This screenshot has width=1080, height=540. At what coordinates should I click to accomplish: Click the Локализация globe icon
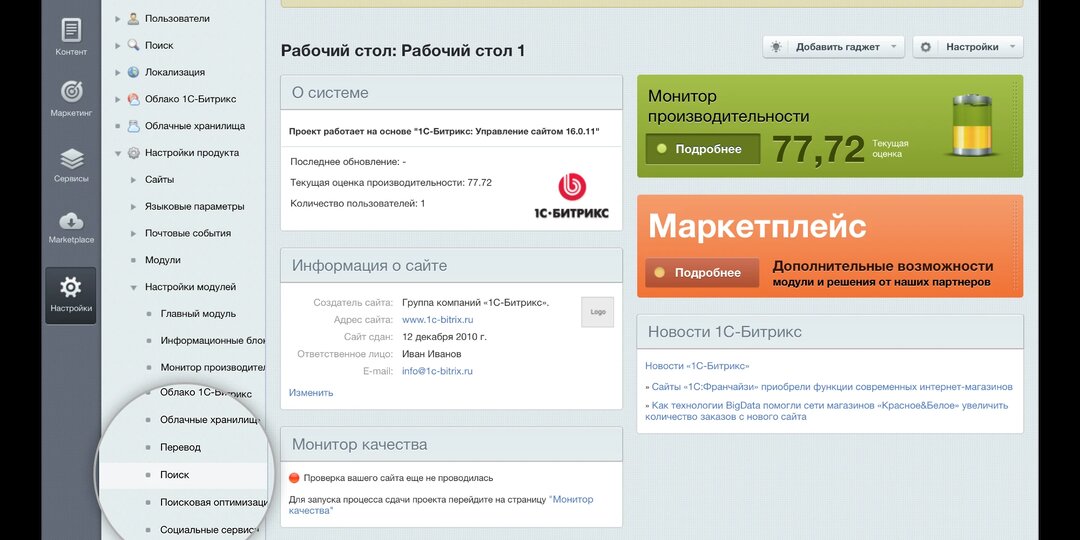pos(134,72)
